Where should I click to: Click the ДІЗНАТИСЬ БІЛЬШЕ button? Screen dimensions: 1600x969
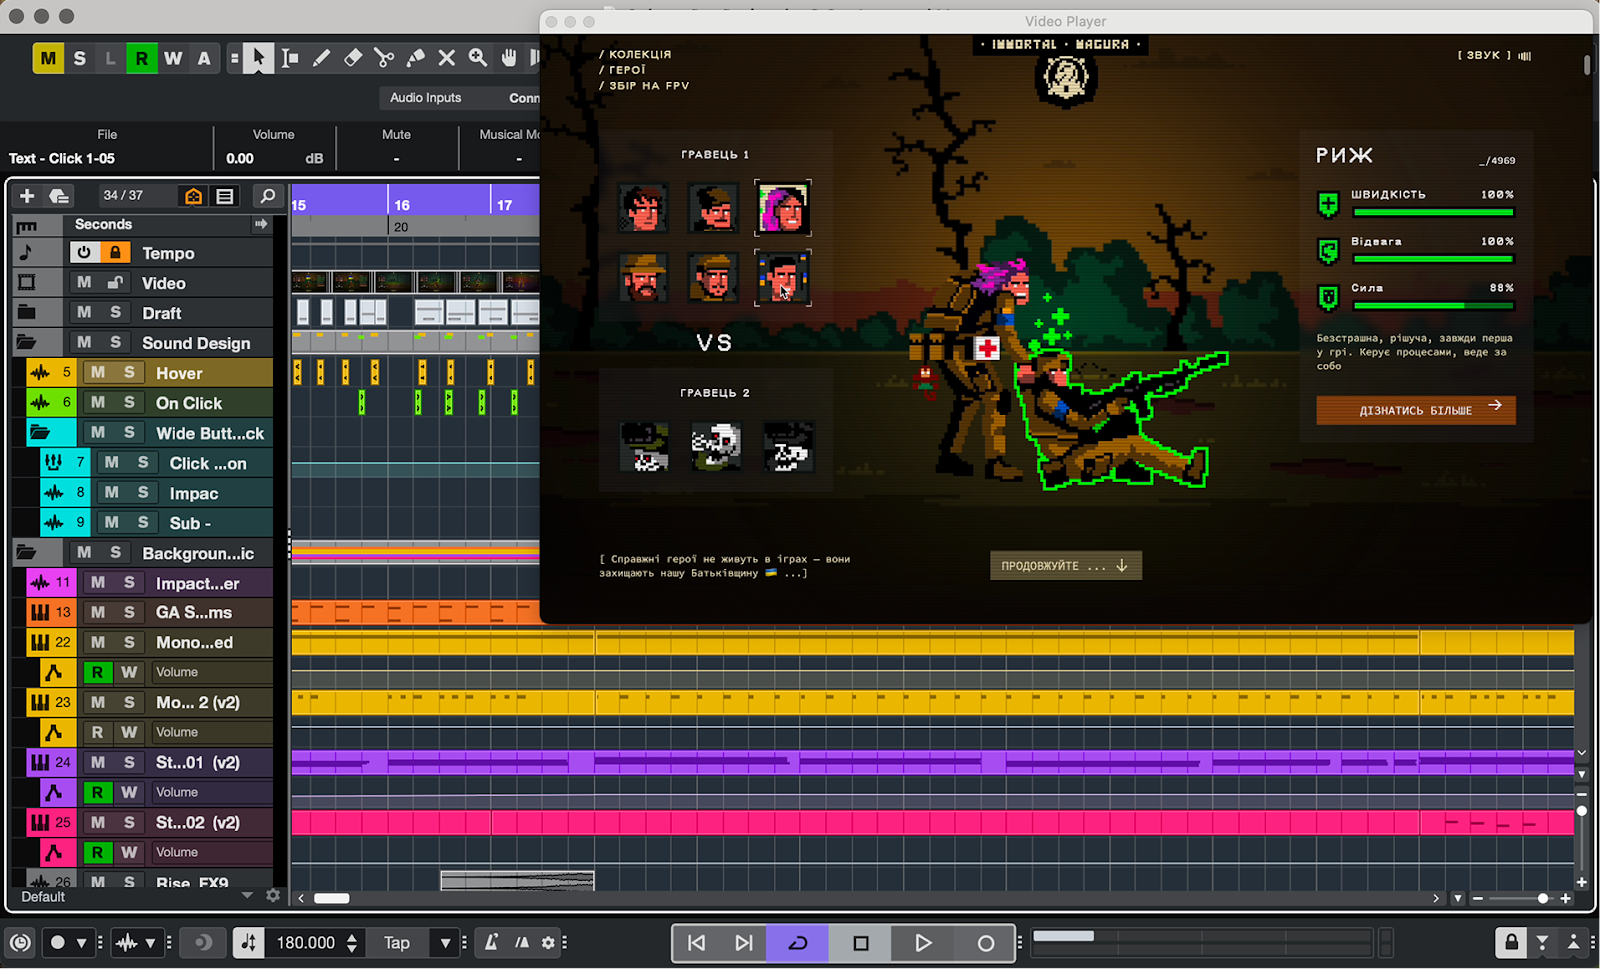coord(1415,410)
